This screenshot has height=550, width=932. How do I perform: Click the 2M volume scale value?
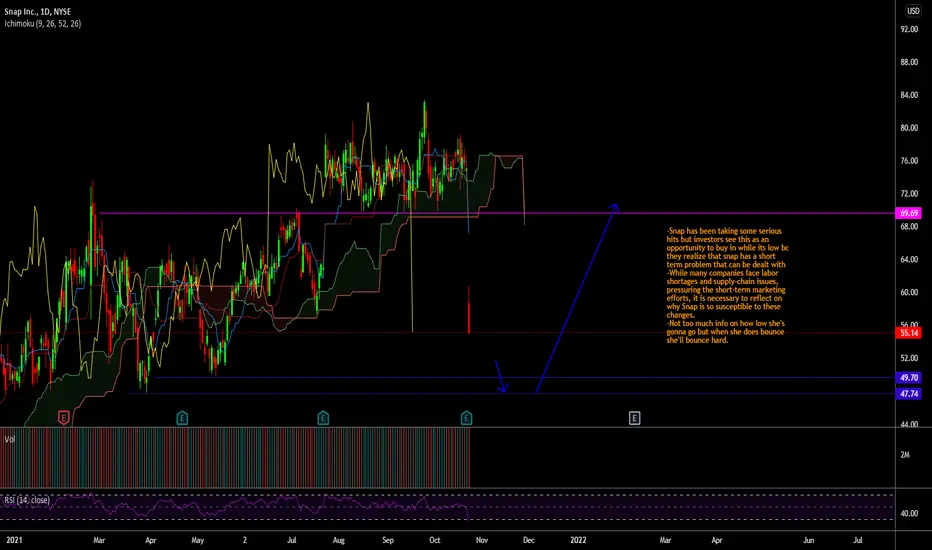(x=905, y=455)
